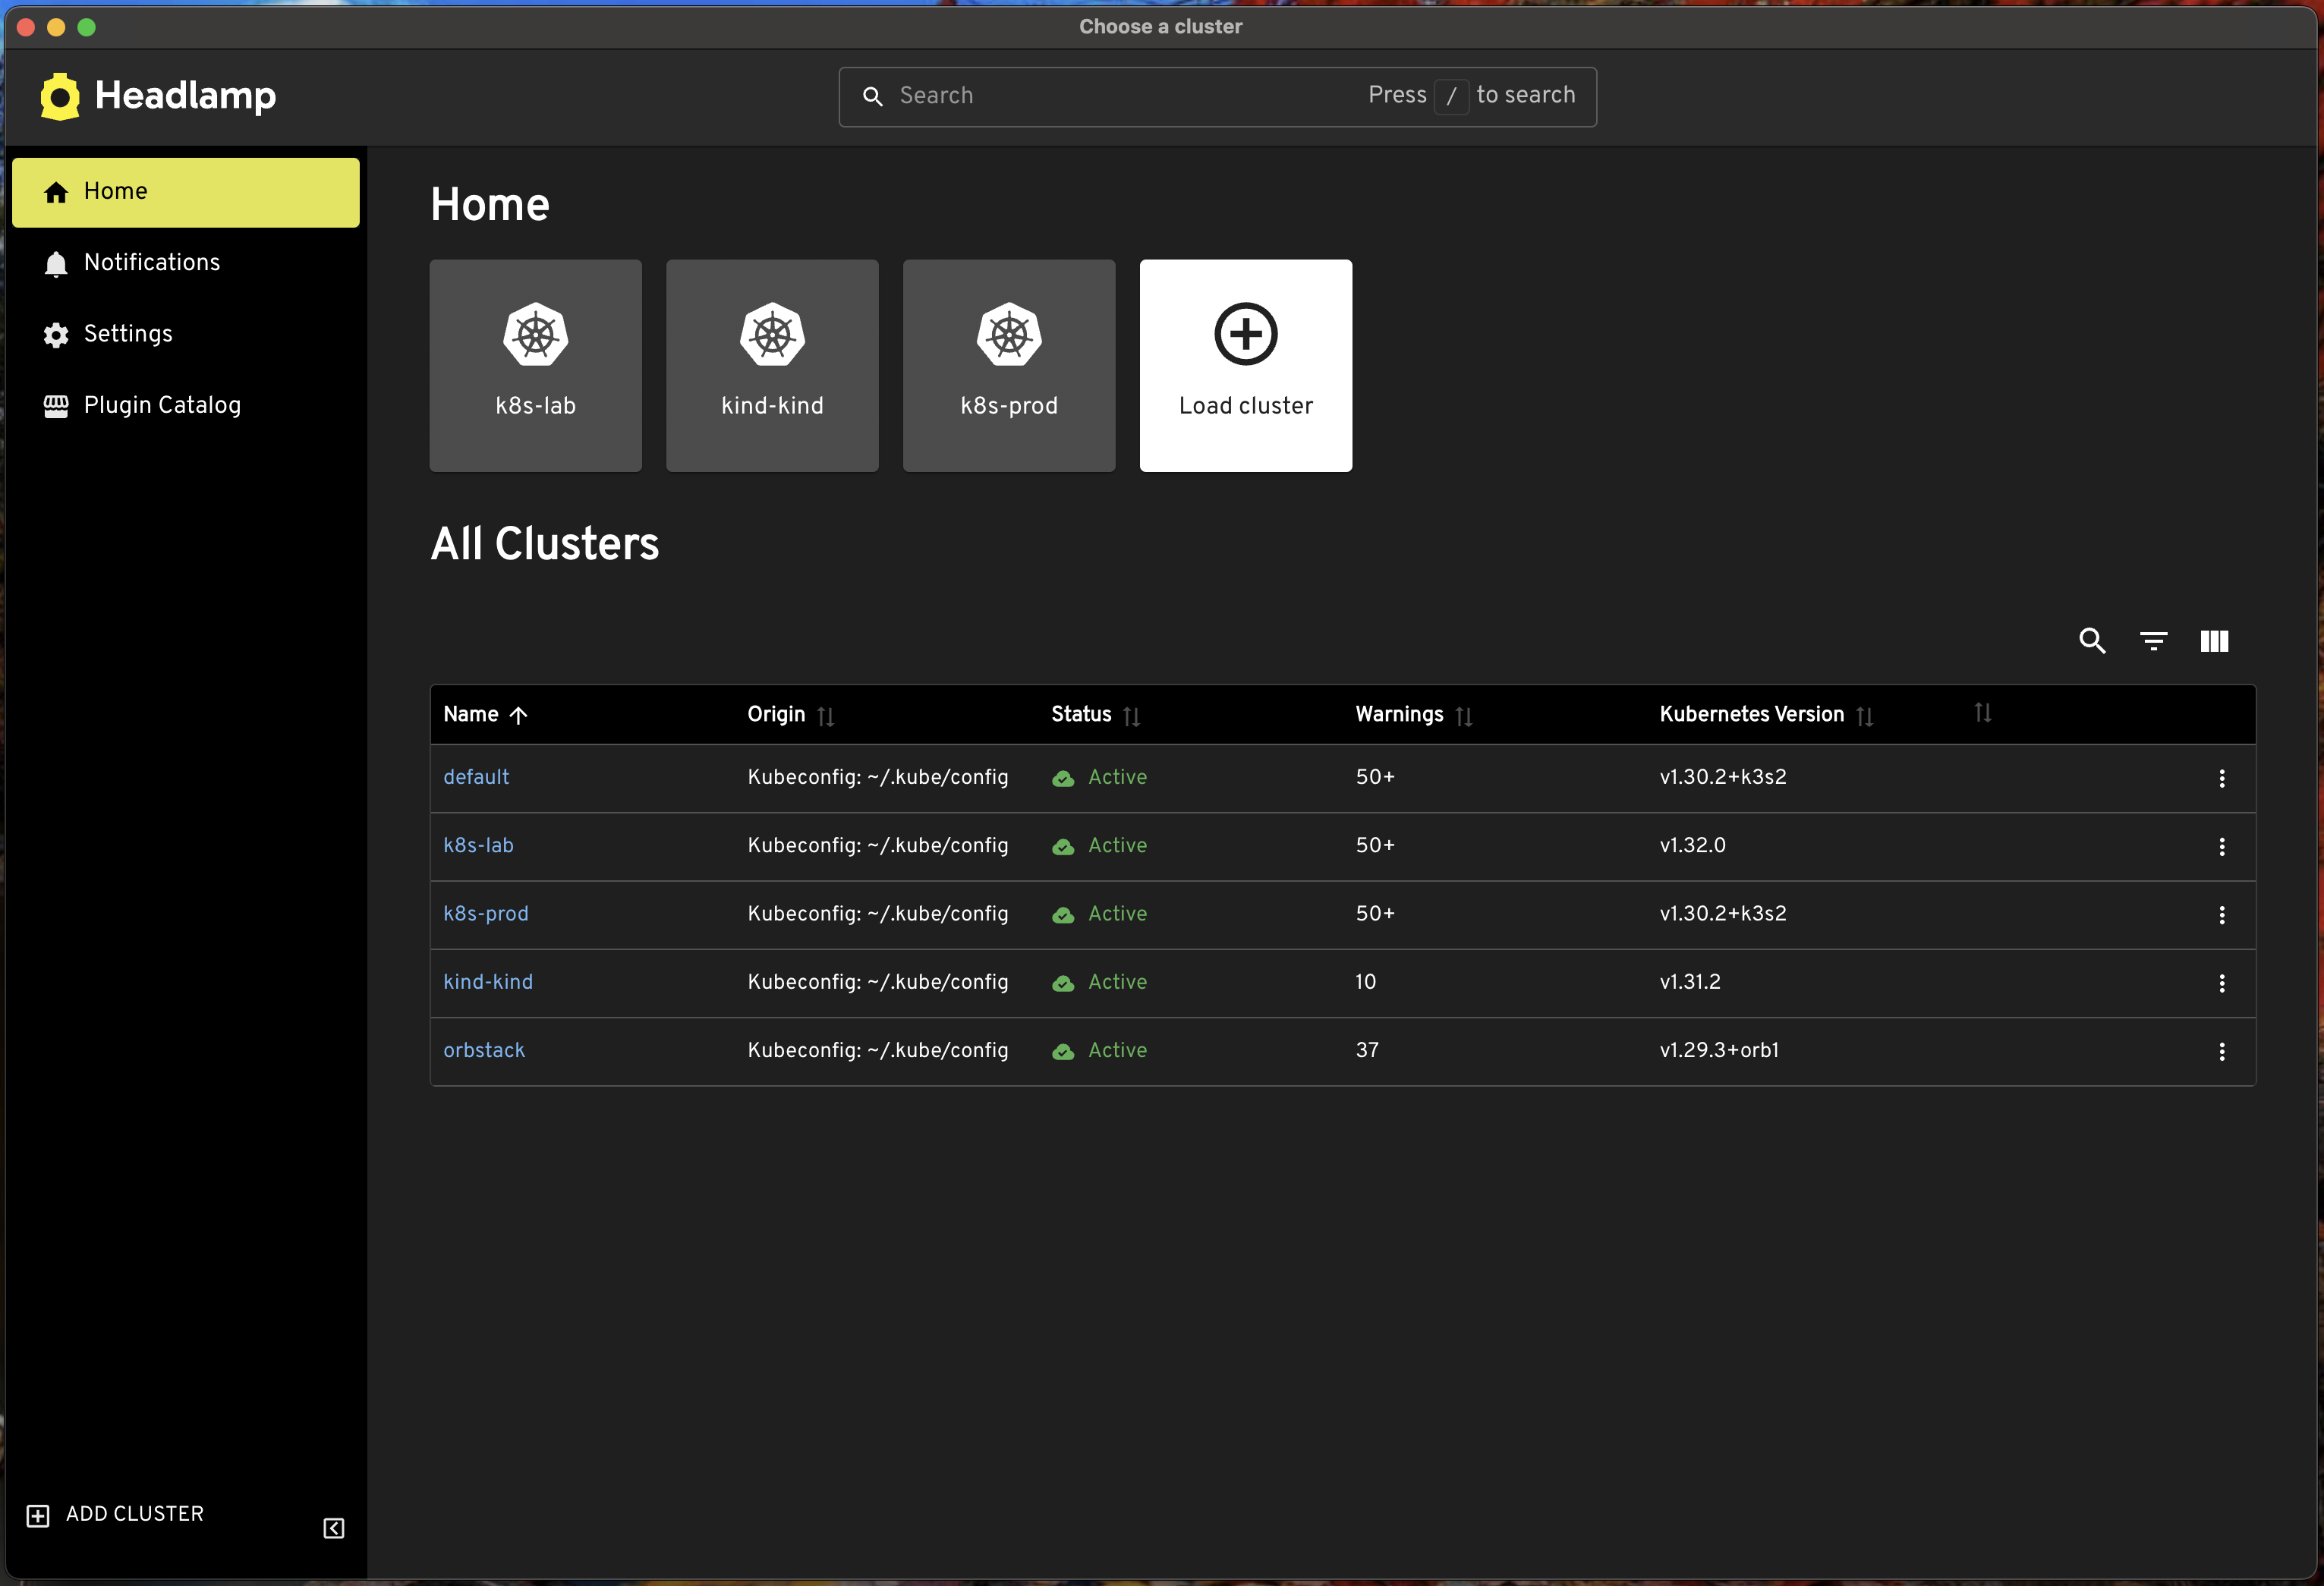Open the show/hide columns icon
The height and width of the screenshot is (1586, 2324).
(x=2214, y=641)
